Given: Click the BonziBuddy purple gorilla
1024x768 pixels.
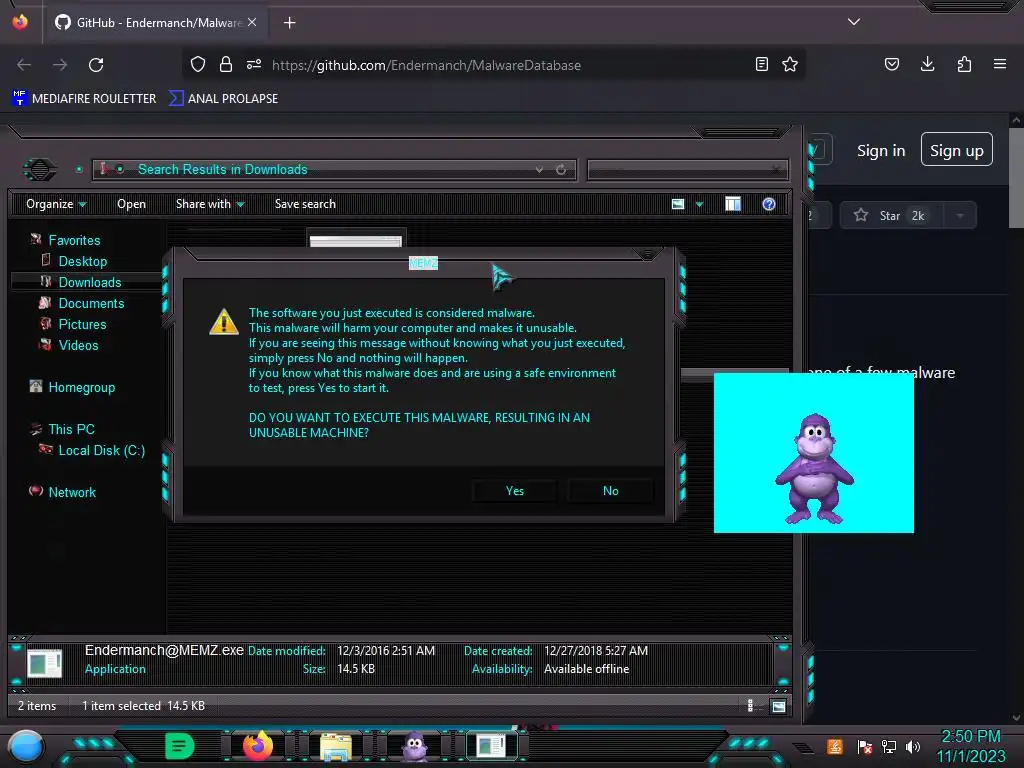Looking at the screenshot, I should tap(814, 468).
